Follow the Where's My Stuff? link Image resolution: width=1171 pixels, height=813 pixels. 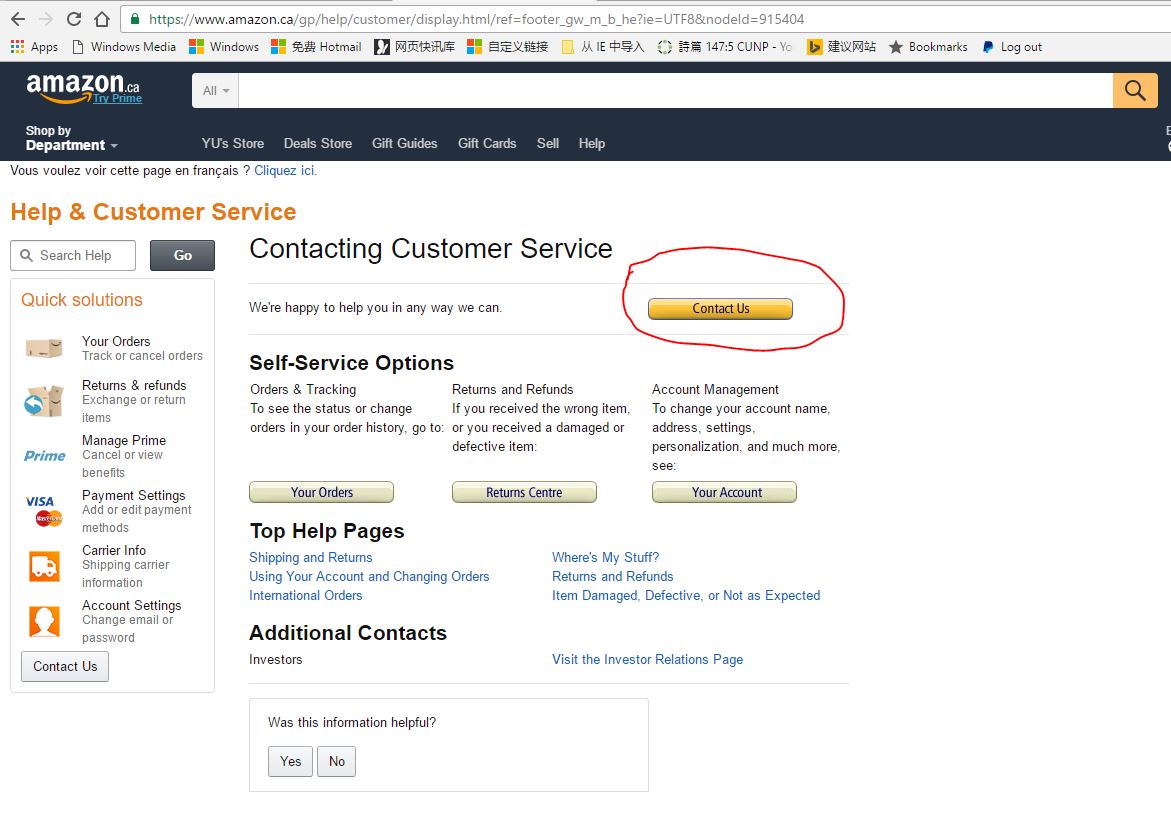click(x=606, y=557)
